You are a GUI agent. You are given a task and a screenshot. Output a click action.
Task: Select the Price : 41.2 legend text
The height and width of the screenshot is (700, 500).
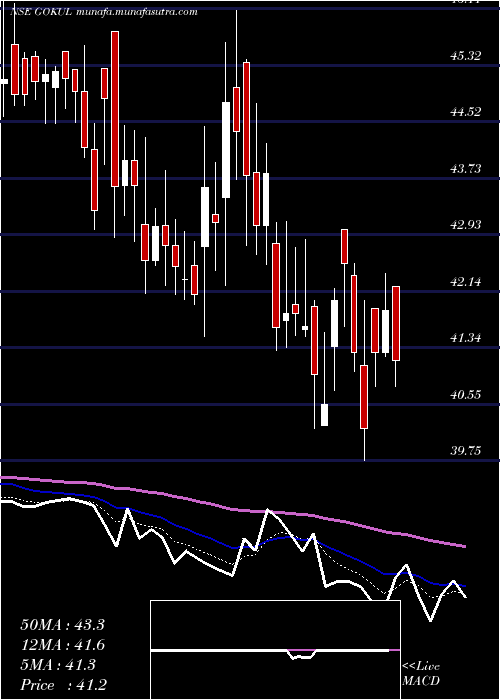[63, 685]
